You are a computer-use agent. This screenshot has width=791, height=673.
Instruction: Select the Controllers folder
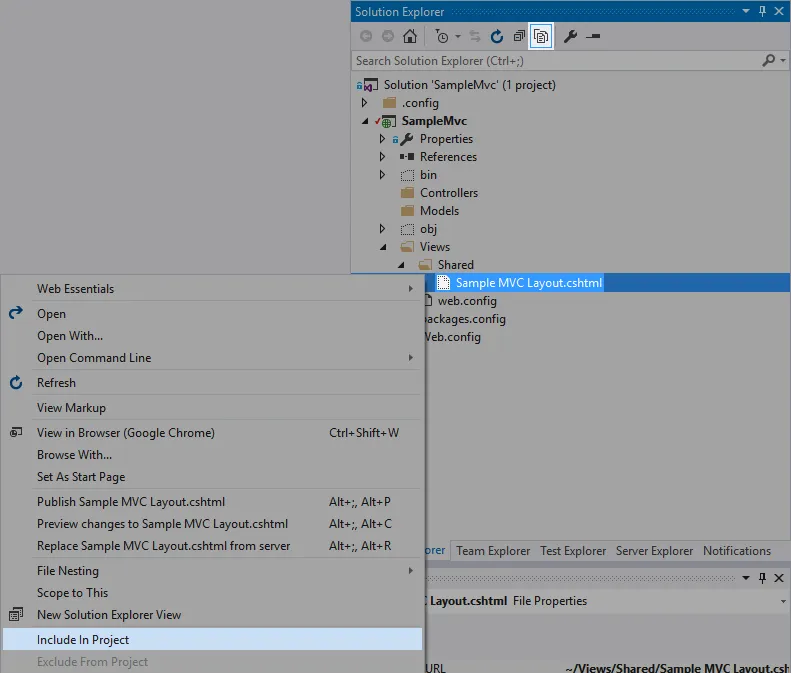448,193
